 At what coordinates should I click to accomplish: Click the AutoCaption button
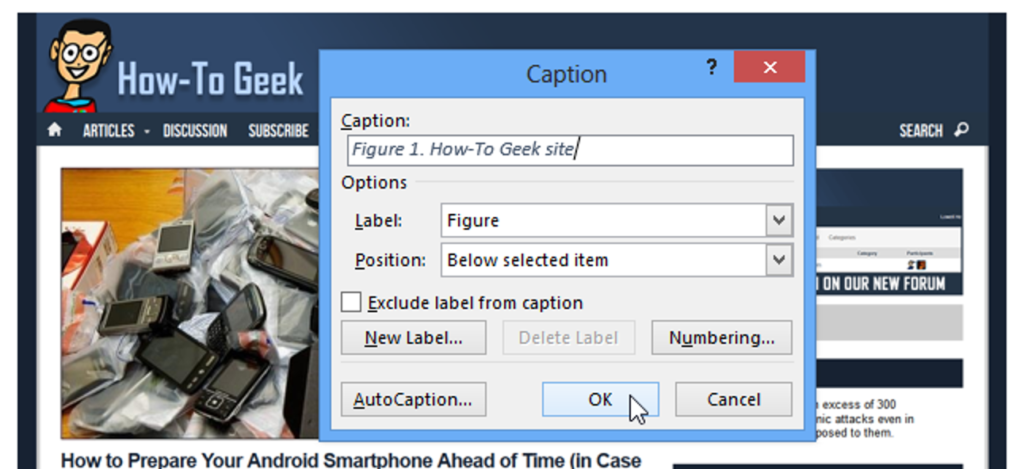pos(413,399)
